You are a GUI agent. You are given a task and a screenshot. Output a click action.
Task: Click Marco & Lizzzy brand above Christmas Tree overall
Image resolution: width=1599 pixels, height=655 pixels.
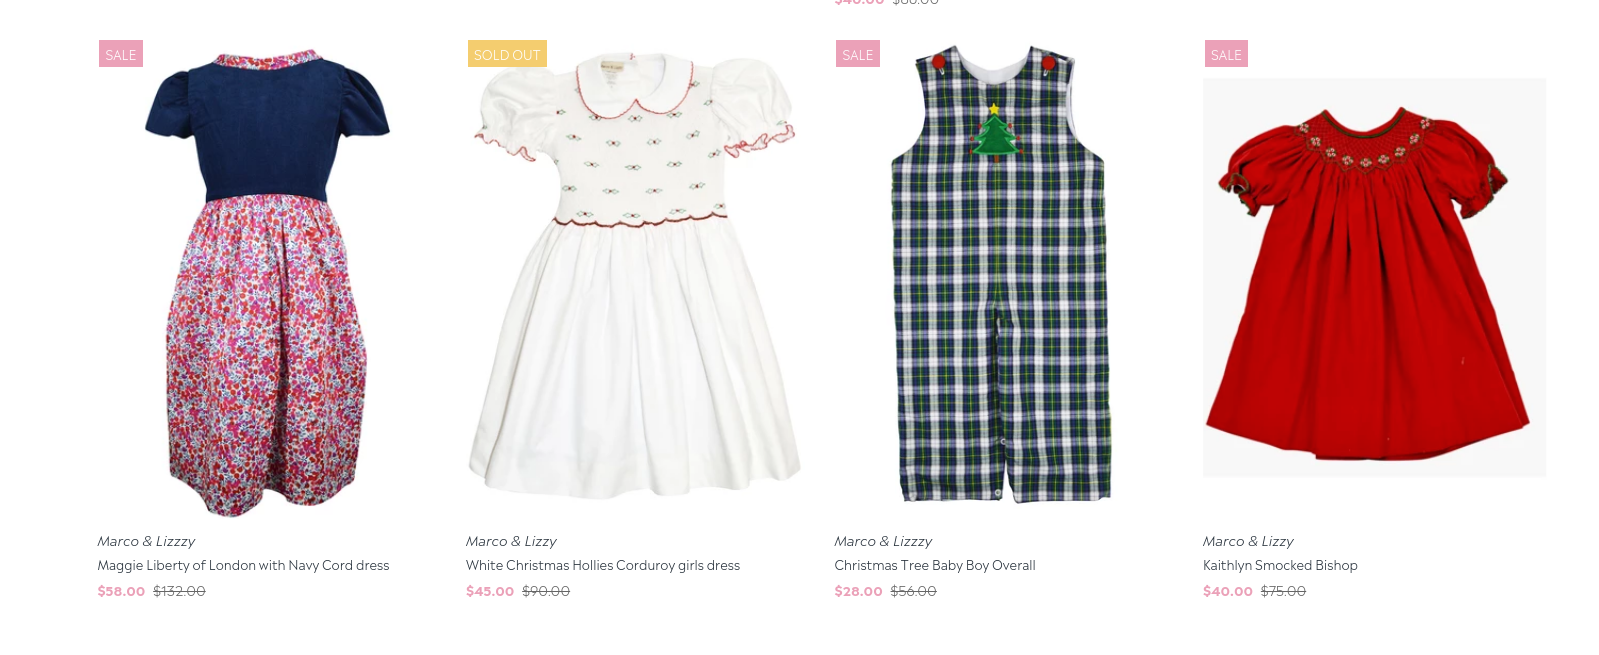(x=883, y=541)
